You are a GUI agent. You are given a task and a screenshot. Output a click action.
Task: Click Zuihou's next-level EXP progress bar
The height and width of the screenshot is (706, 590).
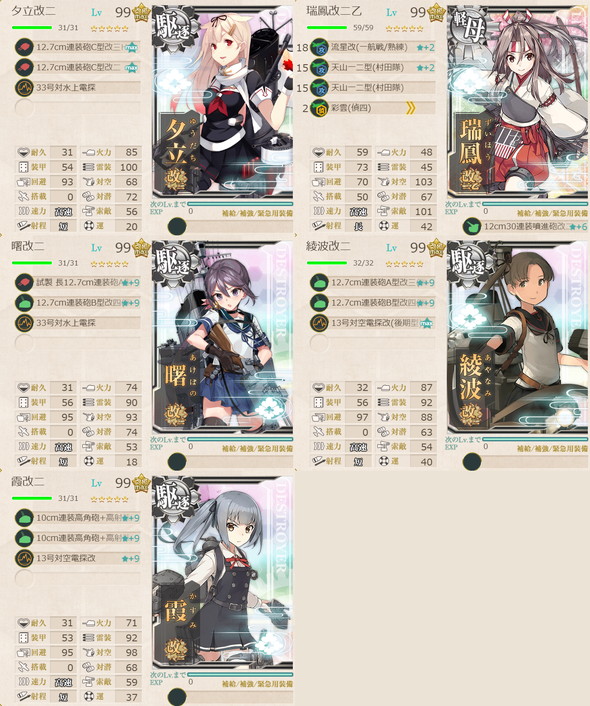tap(535, 204)
